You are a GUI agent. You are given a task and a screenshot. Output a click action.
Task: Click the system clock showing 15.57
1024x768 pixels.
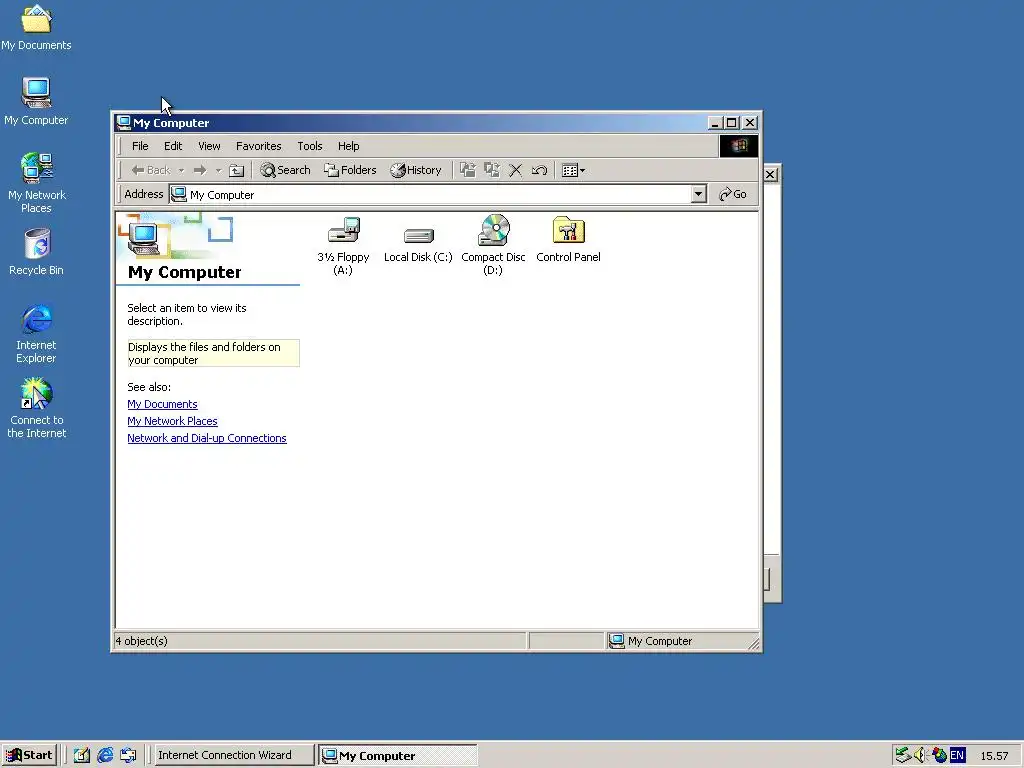tap(994, 756)
